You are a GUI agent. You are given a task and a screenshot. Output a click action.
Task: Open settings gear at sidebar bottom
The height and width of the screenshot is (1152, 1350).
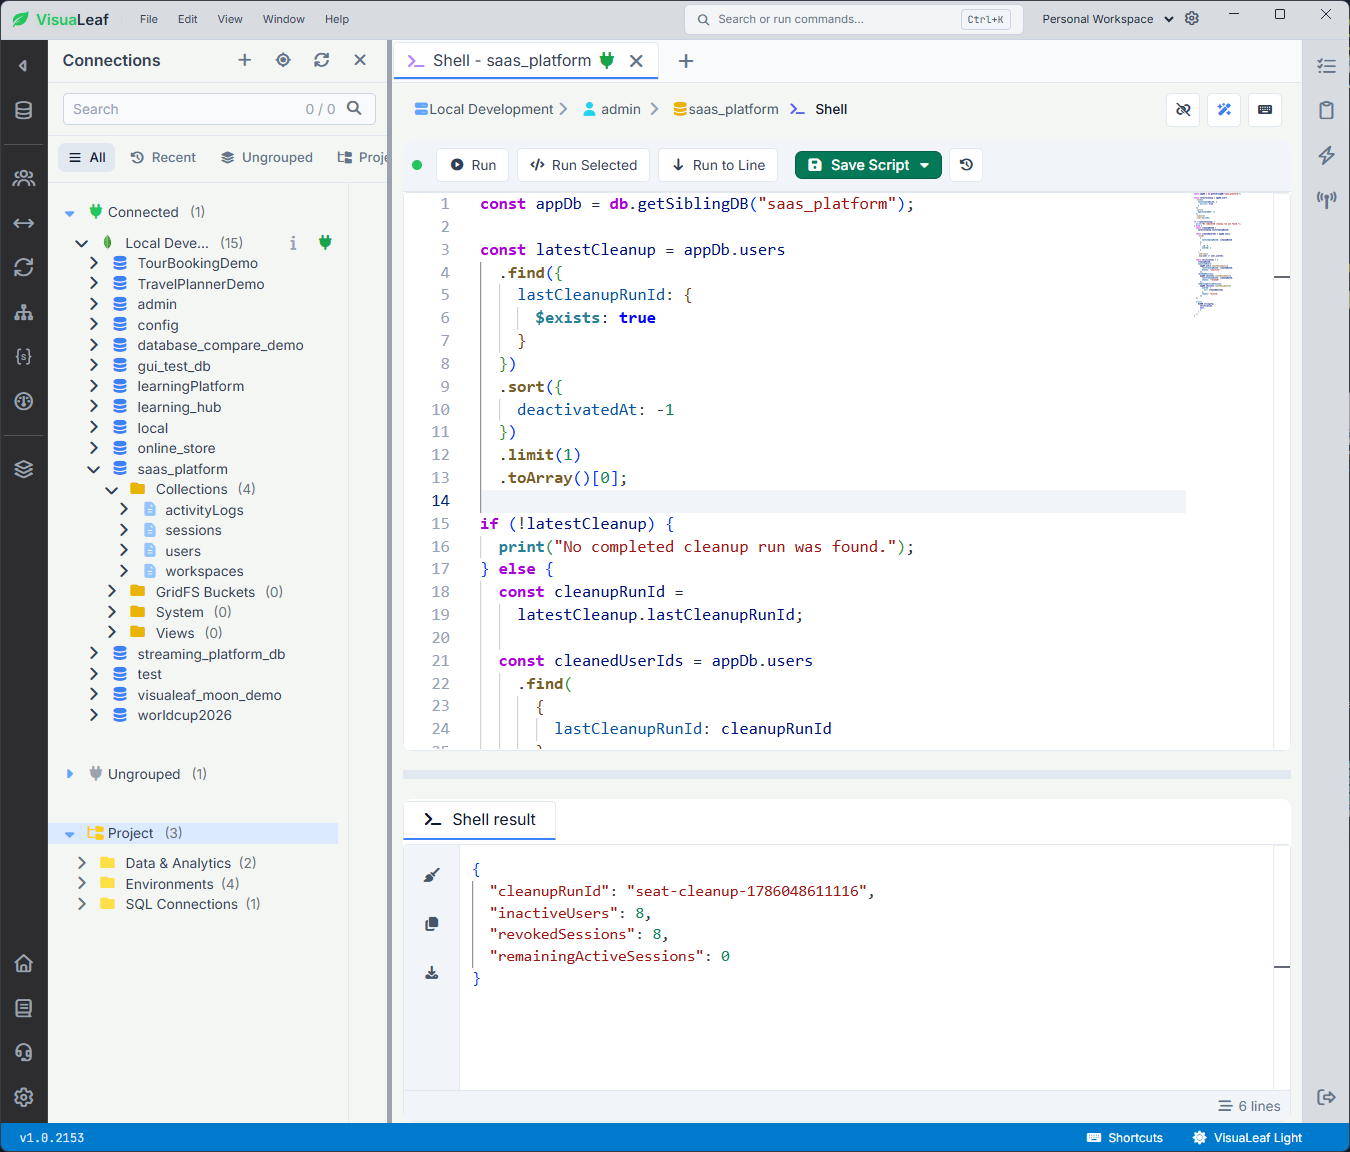(23, 1097)
